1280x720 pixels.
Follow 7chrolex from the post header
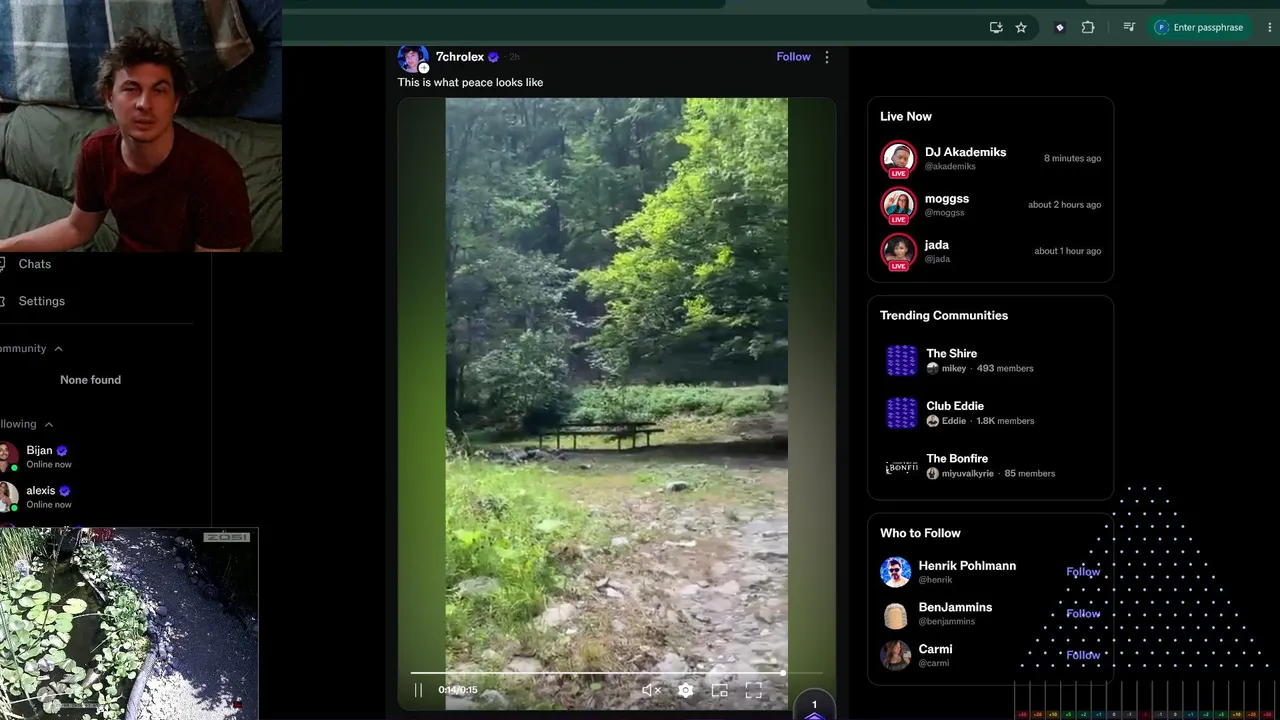point(793,57)
